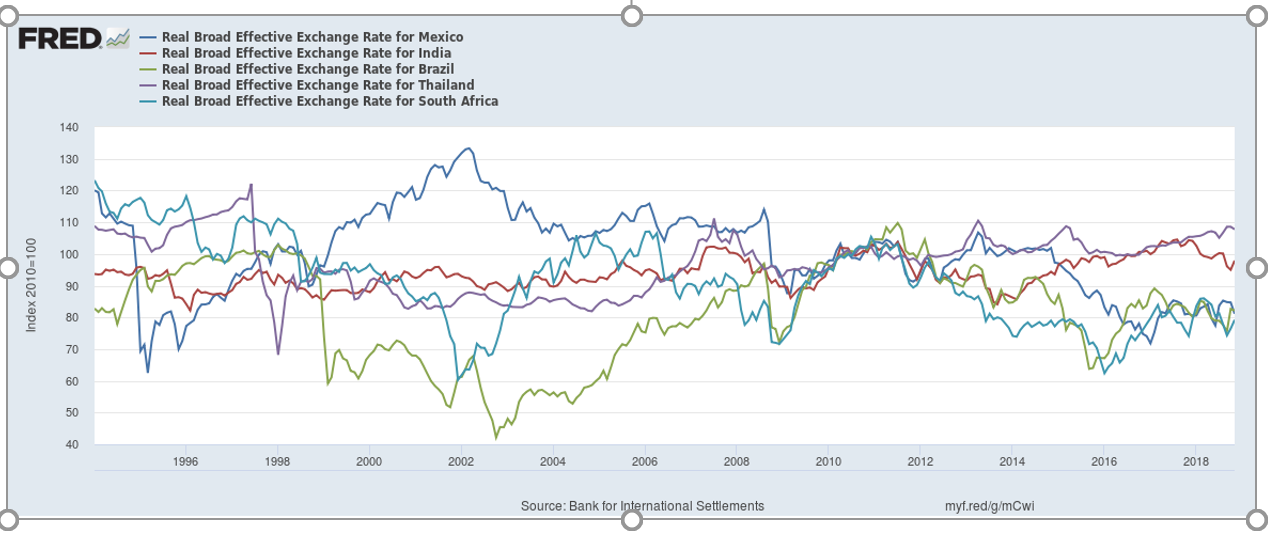
Task: Click the small chart icon beside FRED
Action: click(x=118, y=39)
